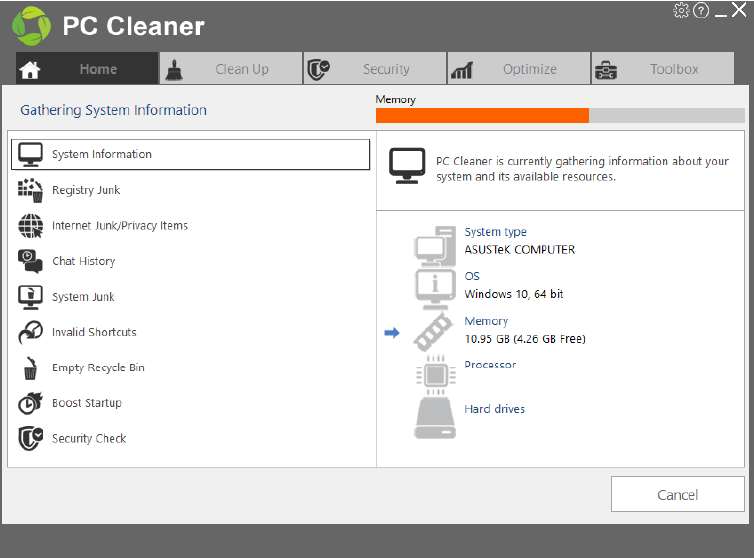This screenshot has width=754, height=558.
Task: Click the Memory RAM stick icon
Action: coord(433,332)
